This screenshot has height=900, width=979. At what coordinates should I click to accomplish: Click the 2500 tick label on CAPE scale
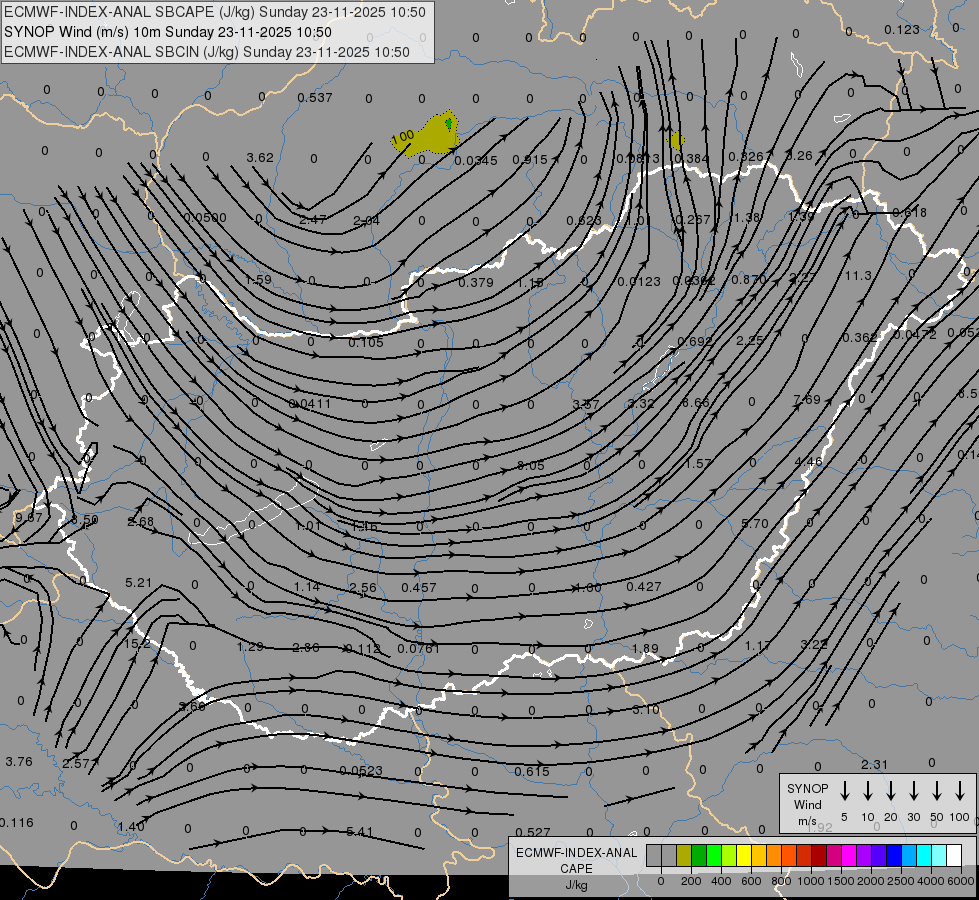tap(901, 881)
